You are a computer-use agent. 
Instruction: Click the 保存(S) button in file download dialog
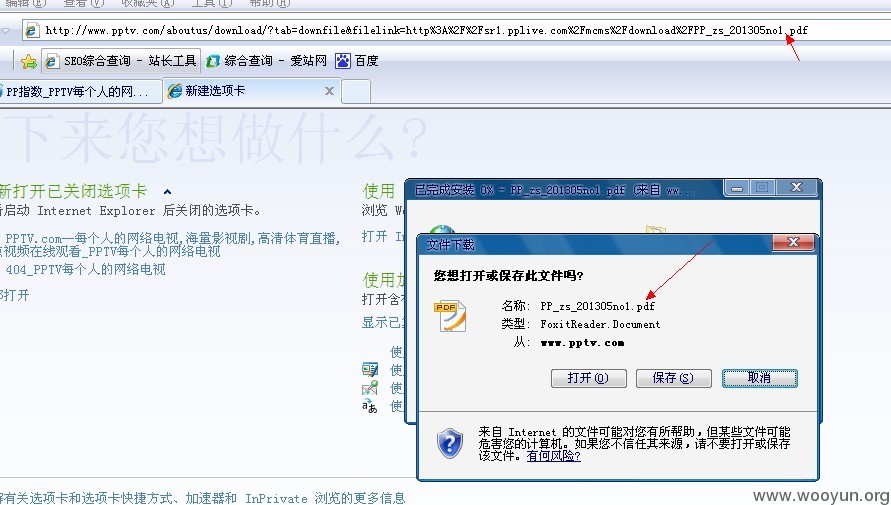click(673, 378)
